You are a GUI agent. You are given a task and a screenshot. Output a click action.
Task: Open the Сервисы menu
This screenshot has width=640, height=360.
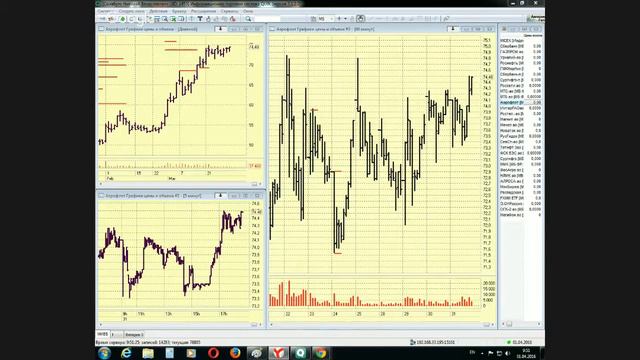229,11
